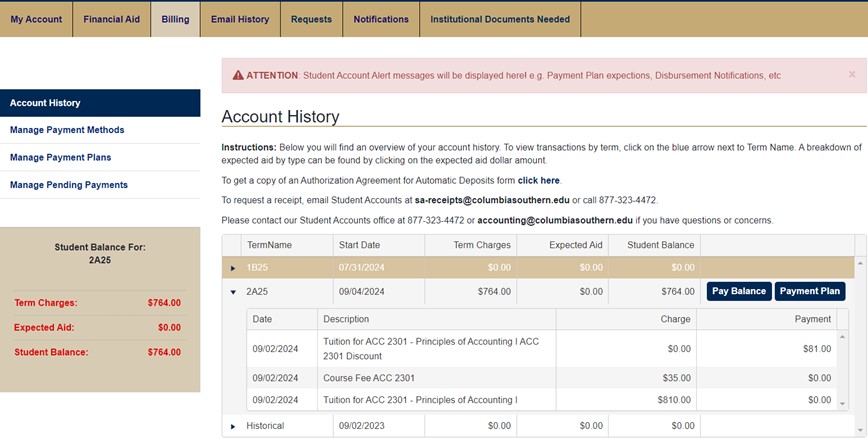Open Institutional Documents Needed tab
The image size is (868, 439).
pyautogui.click(x=499, y=19)
